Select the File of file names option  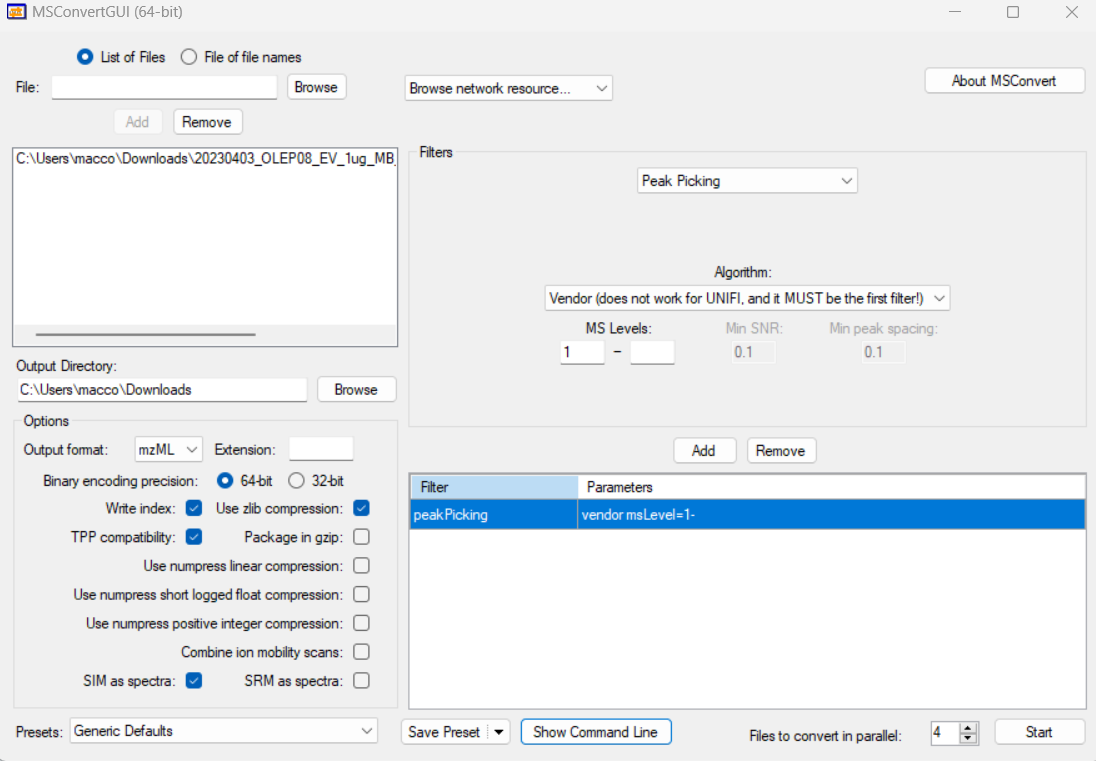189,57
